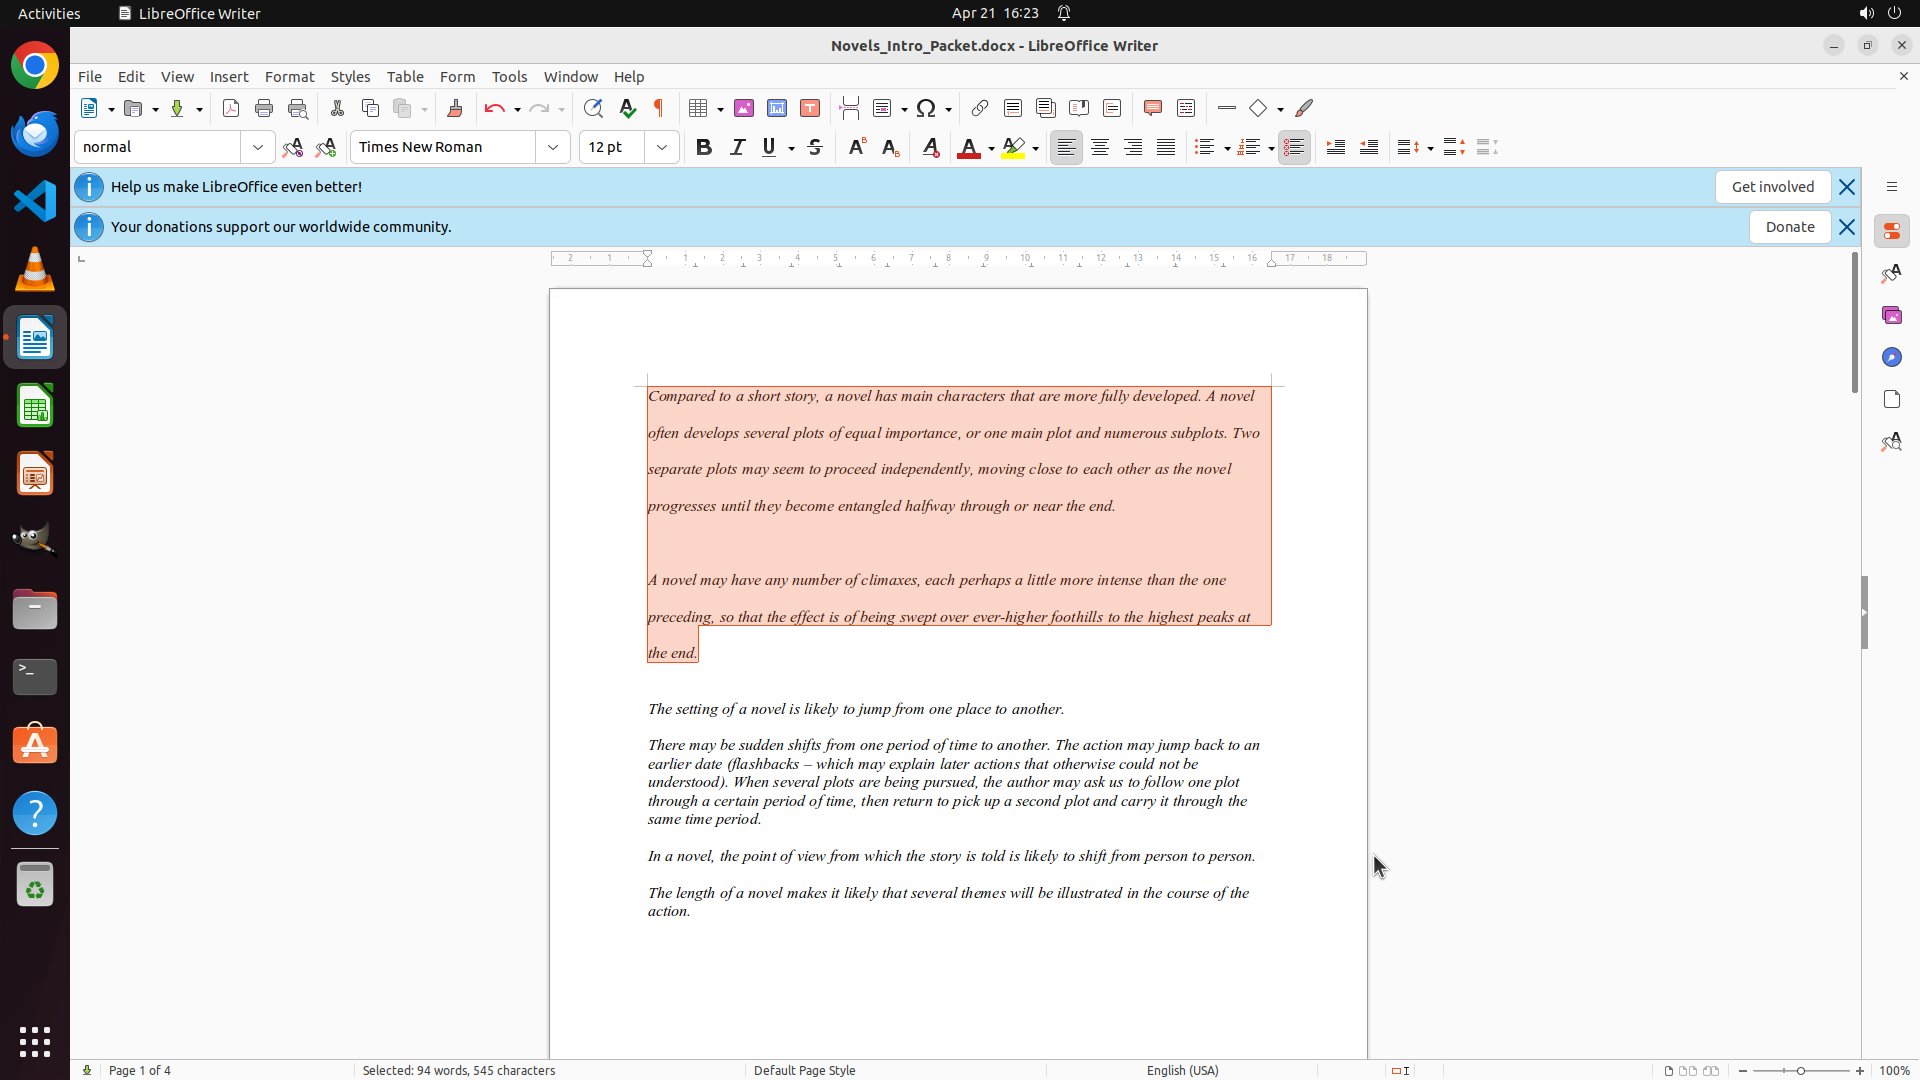The image size is (1920, 1080).
Task: Open the Insert Special Character tool
Action: tap(926, 108)
